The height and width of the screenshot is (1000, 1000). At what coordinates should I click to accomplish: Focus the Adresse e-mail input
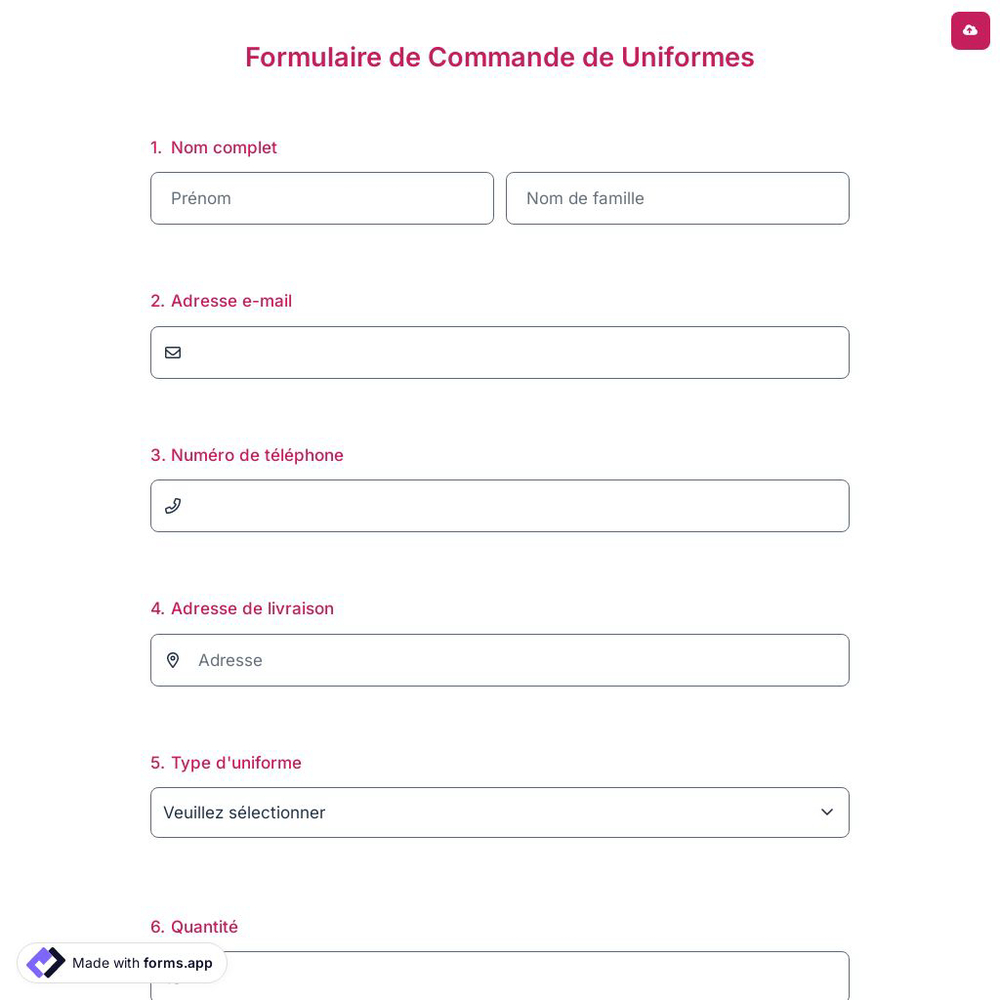click(500, 352)
